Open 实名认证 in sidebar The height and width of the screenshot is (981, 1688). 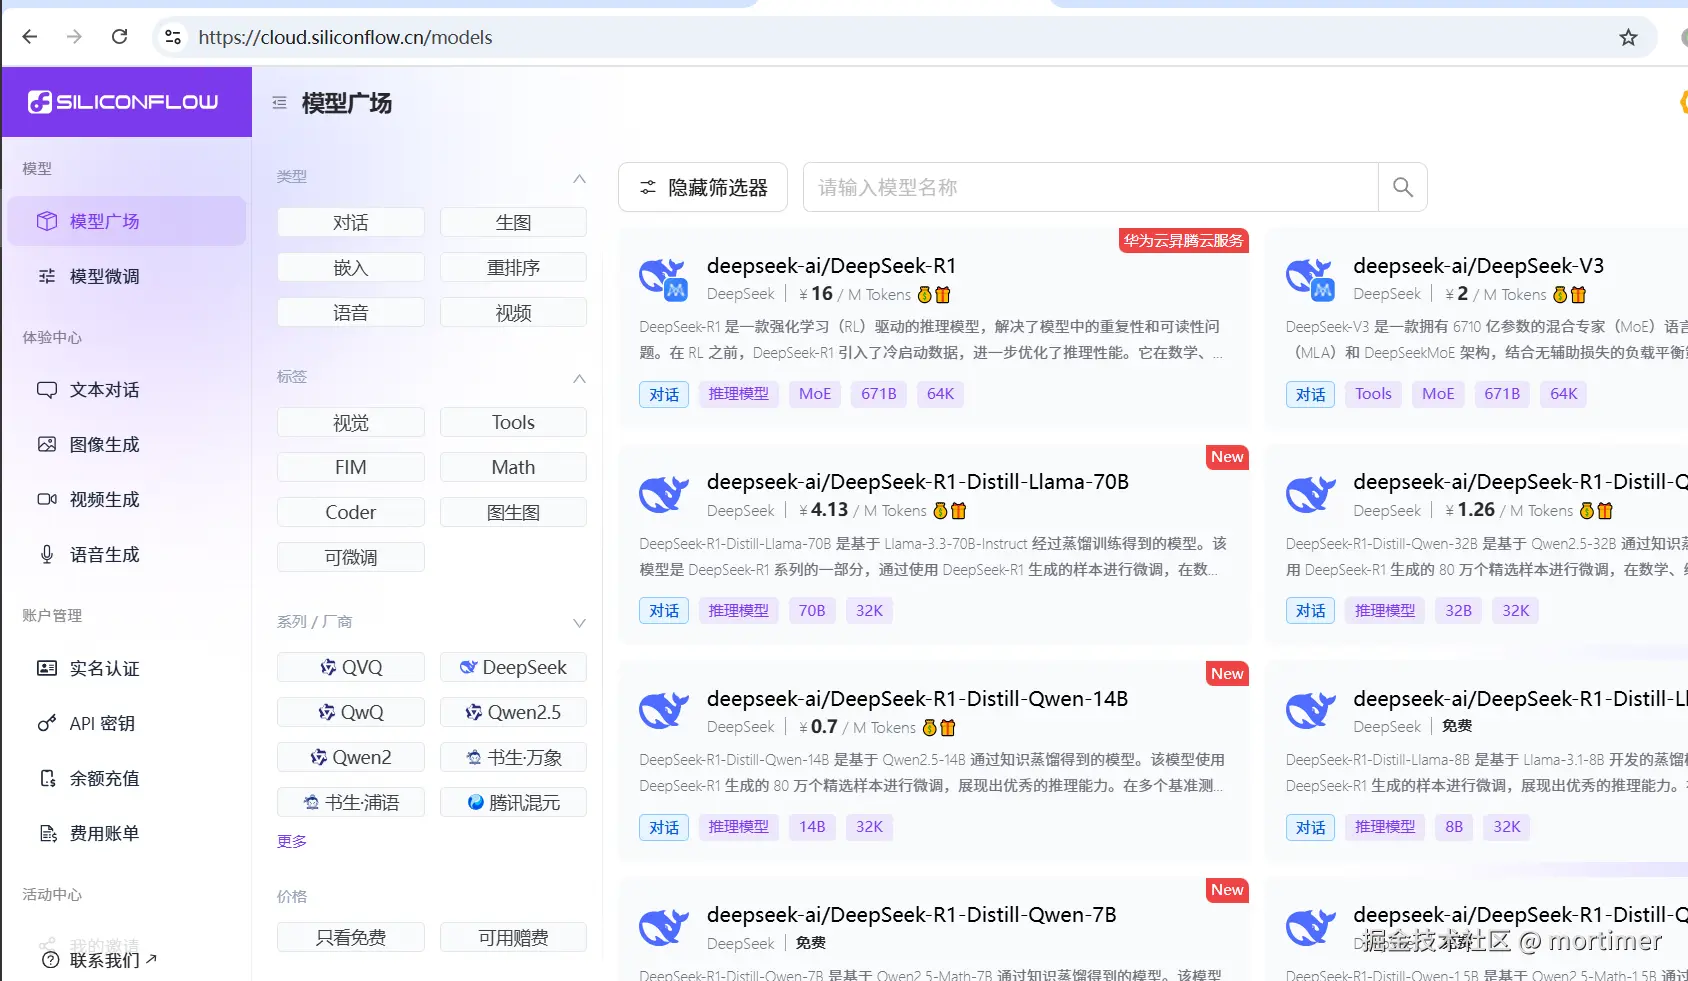pos(126,668)
